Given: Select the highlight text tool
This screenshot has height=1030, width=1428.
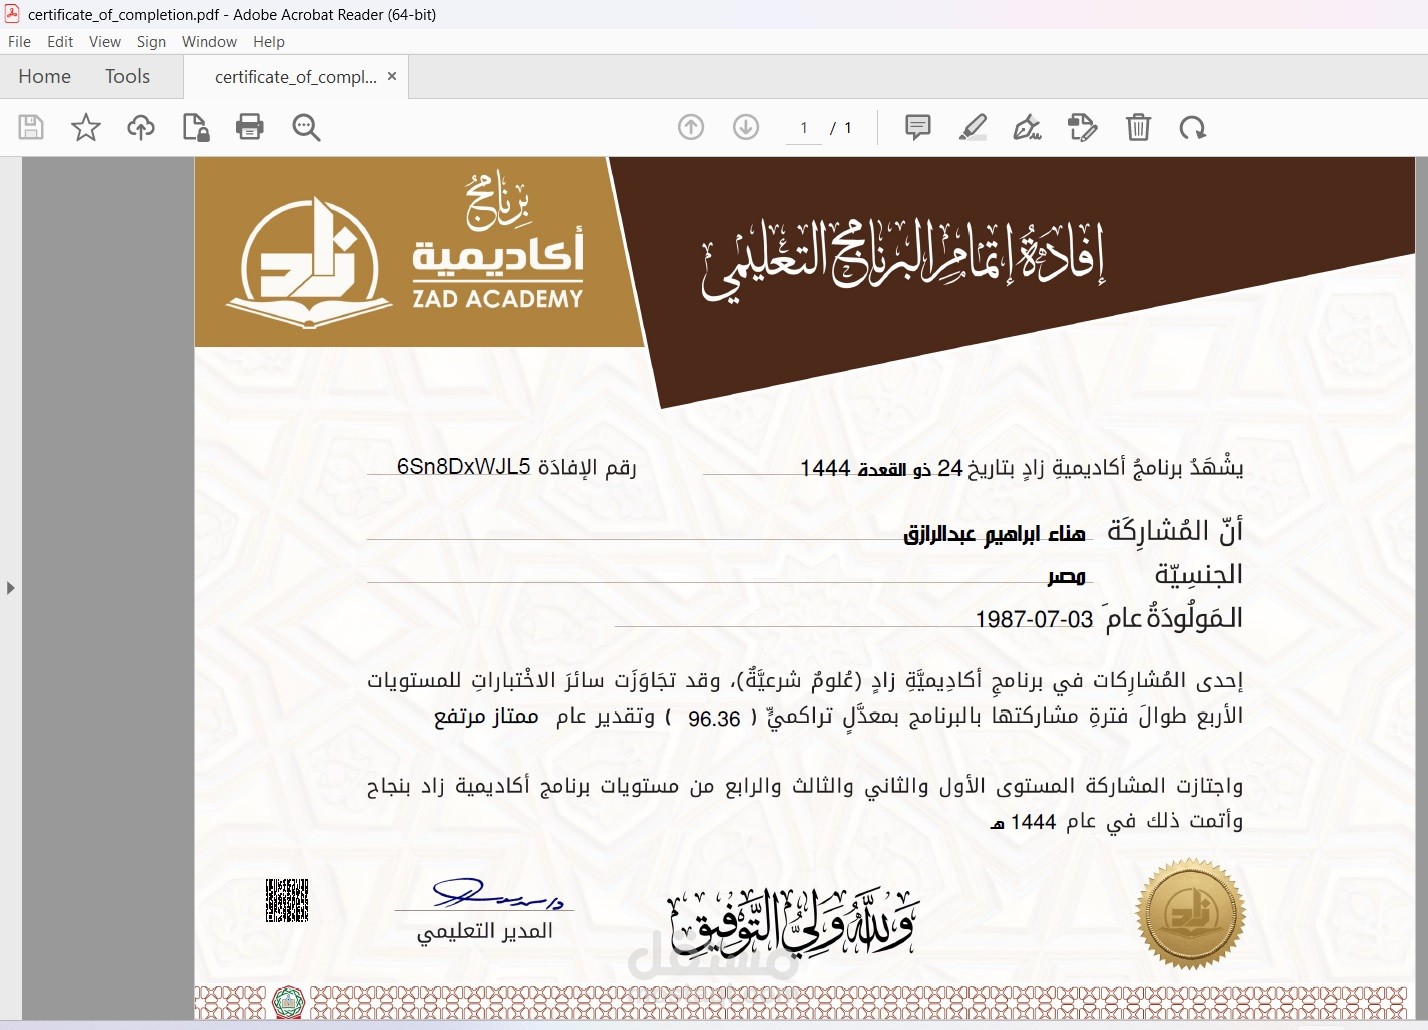Looking at the screenshot, I should 973,127.
